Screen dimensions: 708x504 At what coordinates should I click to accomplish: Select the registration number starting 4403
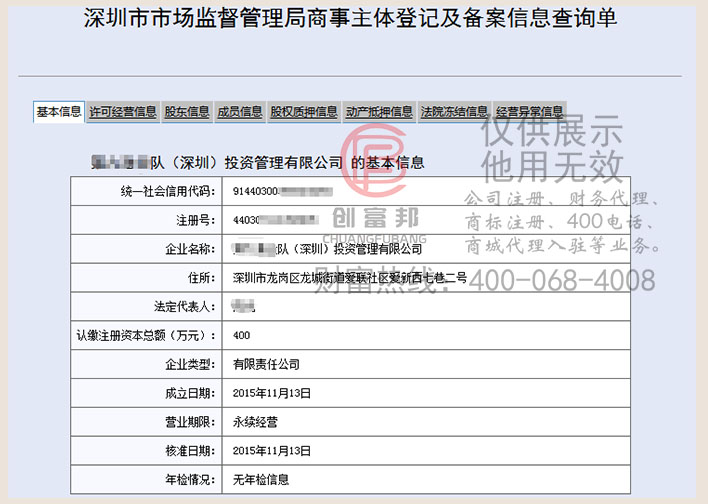[276, 220]
